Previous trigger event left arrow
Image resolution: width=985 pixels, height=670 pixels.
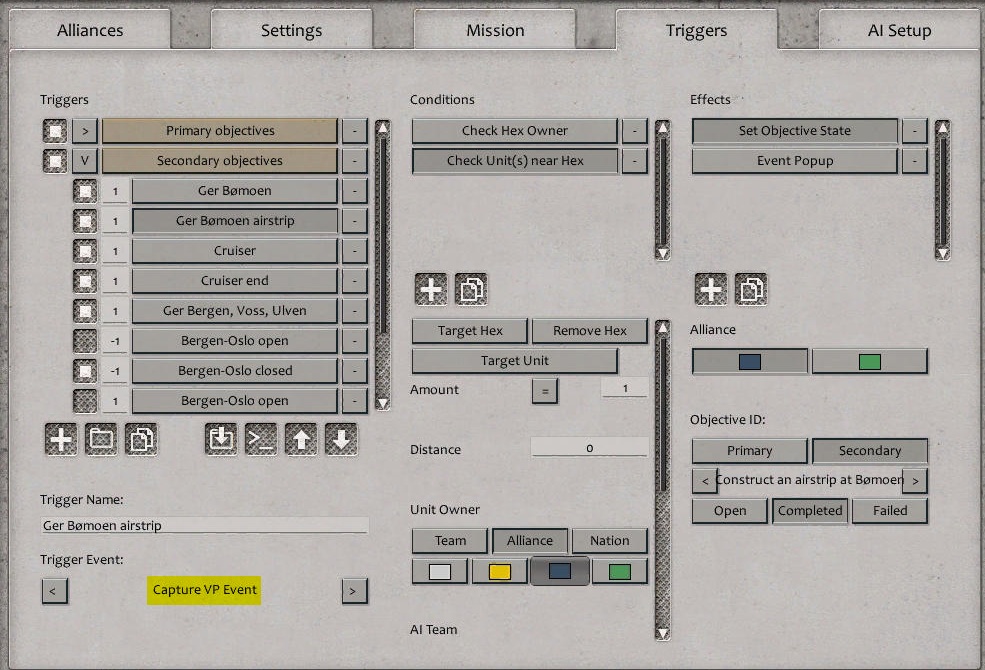coord(55,591)
